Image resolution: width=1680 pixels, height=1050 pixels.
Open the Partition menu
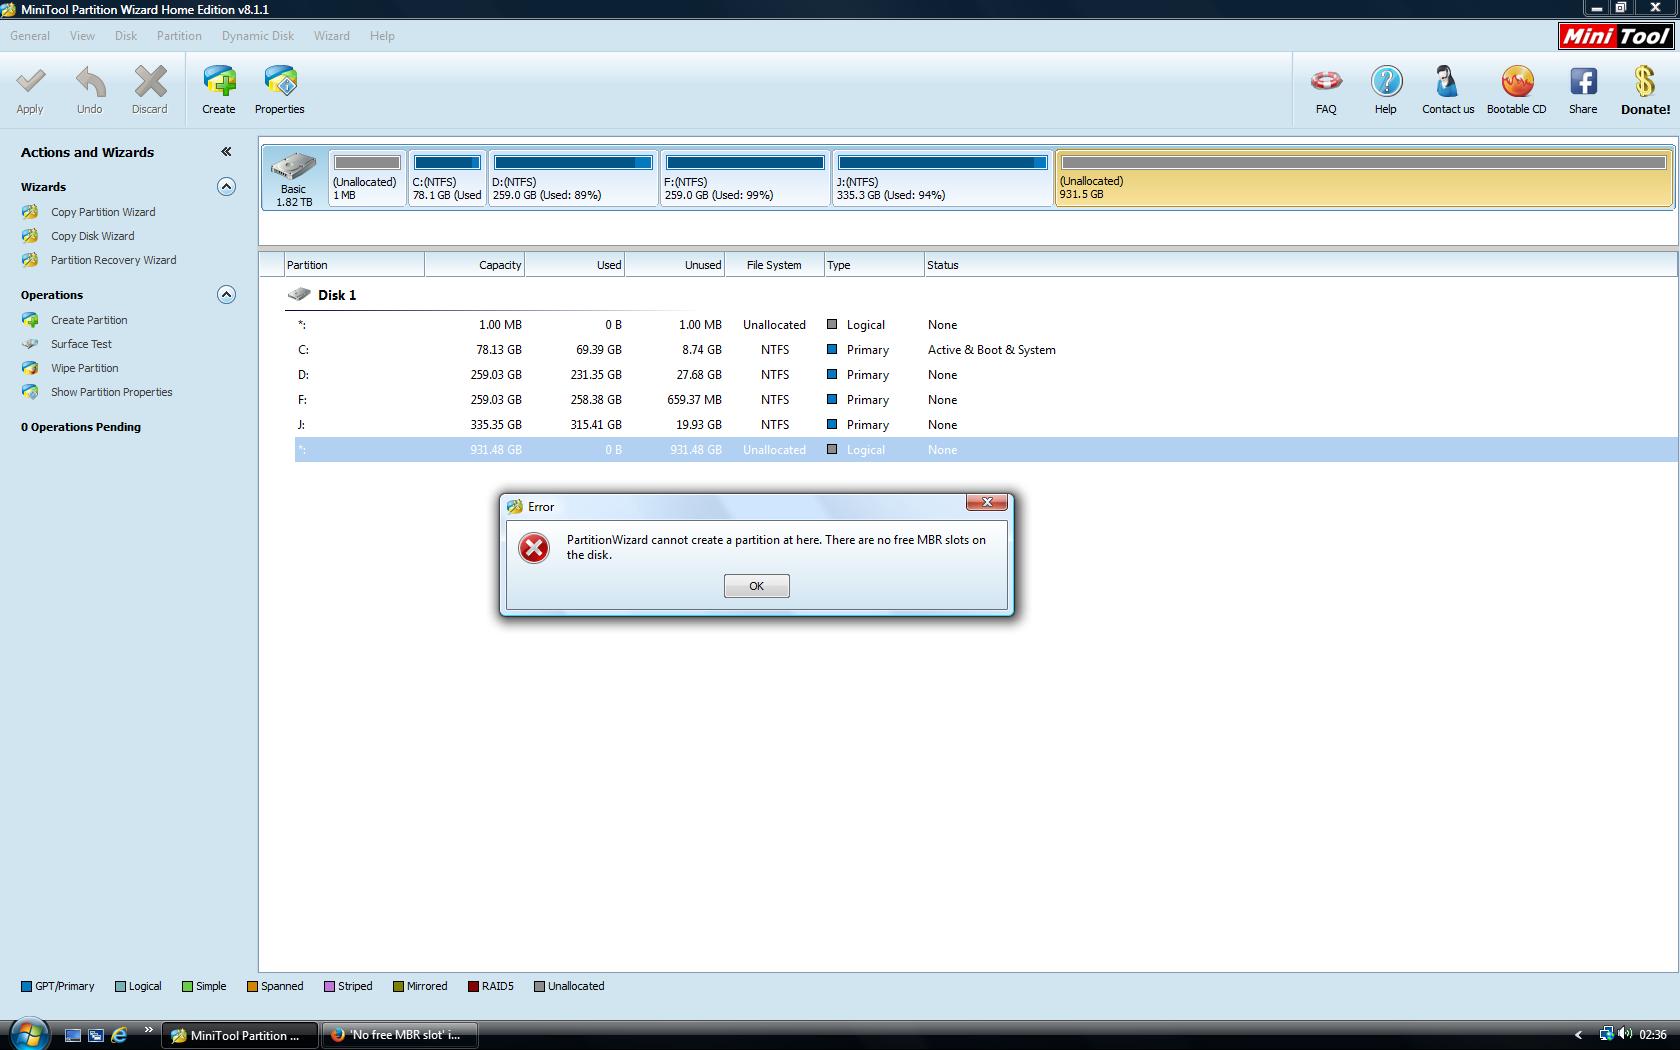coord(179,36)
